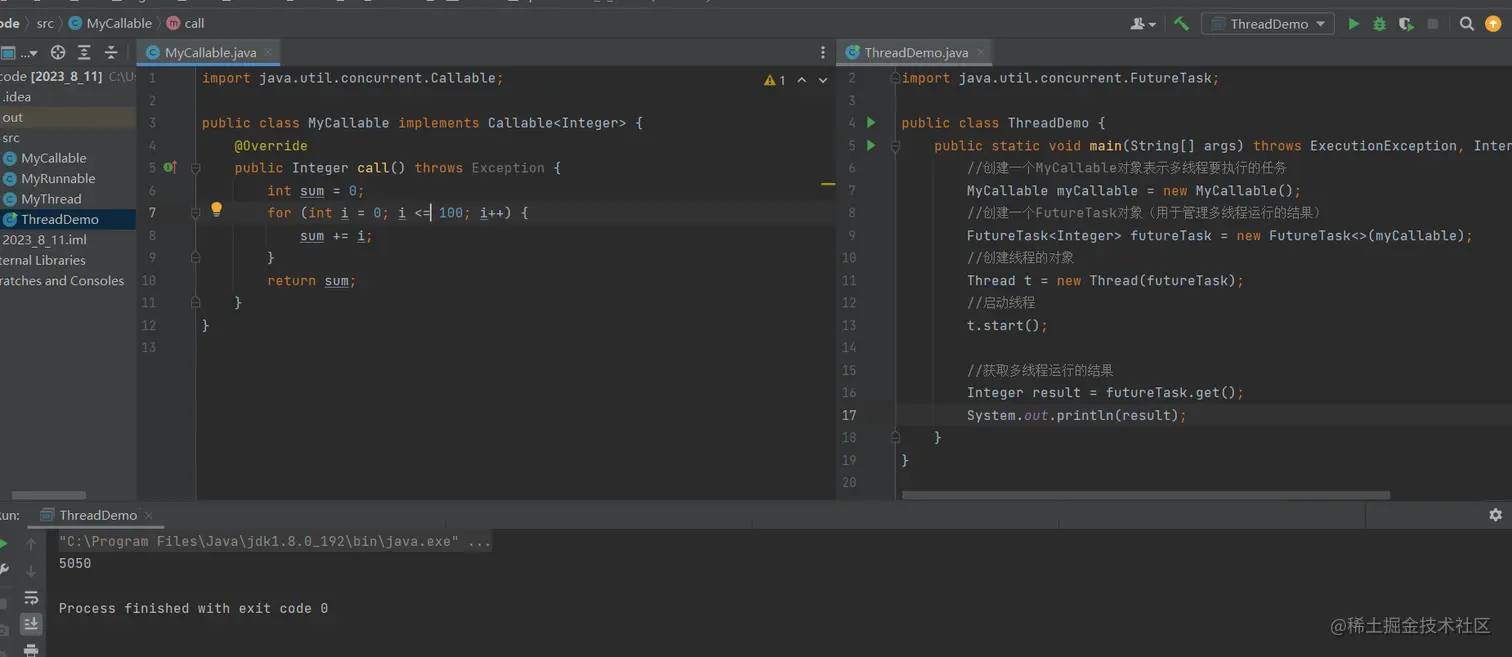Open editor tabs three-dot options menu
Image resolution: width=1512 pixels, height=657 pixels.
click(x=823, y=52)
